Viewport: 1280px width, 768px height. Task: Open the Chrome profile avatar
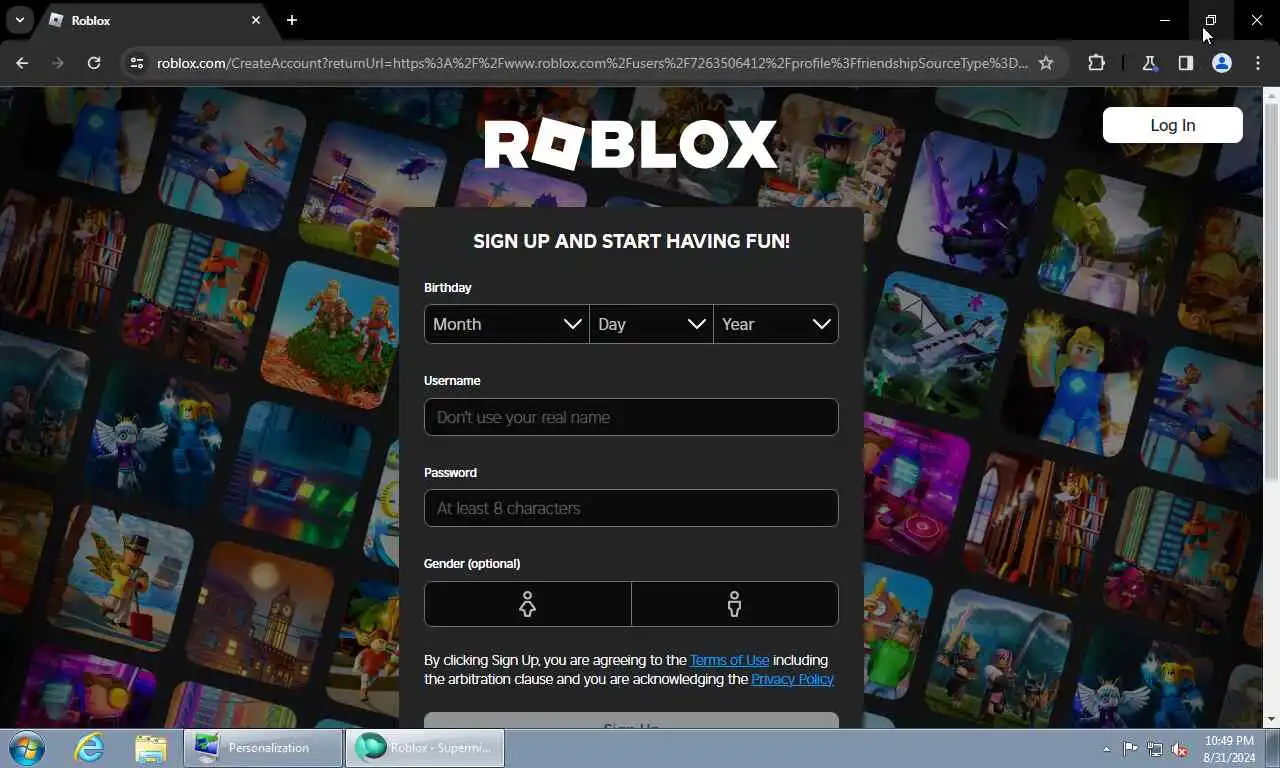1222,63
